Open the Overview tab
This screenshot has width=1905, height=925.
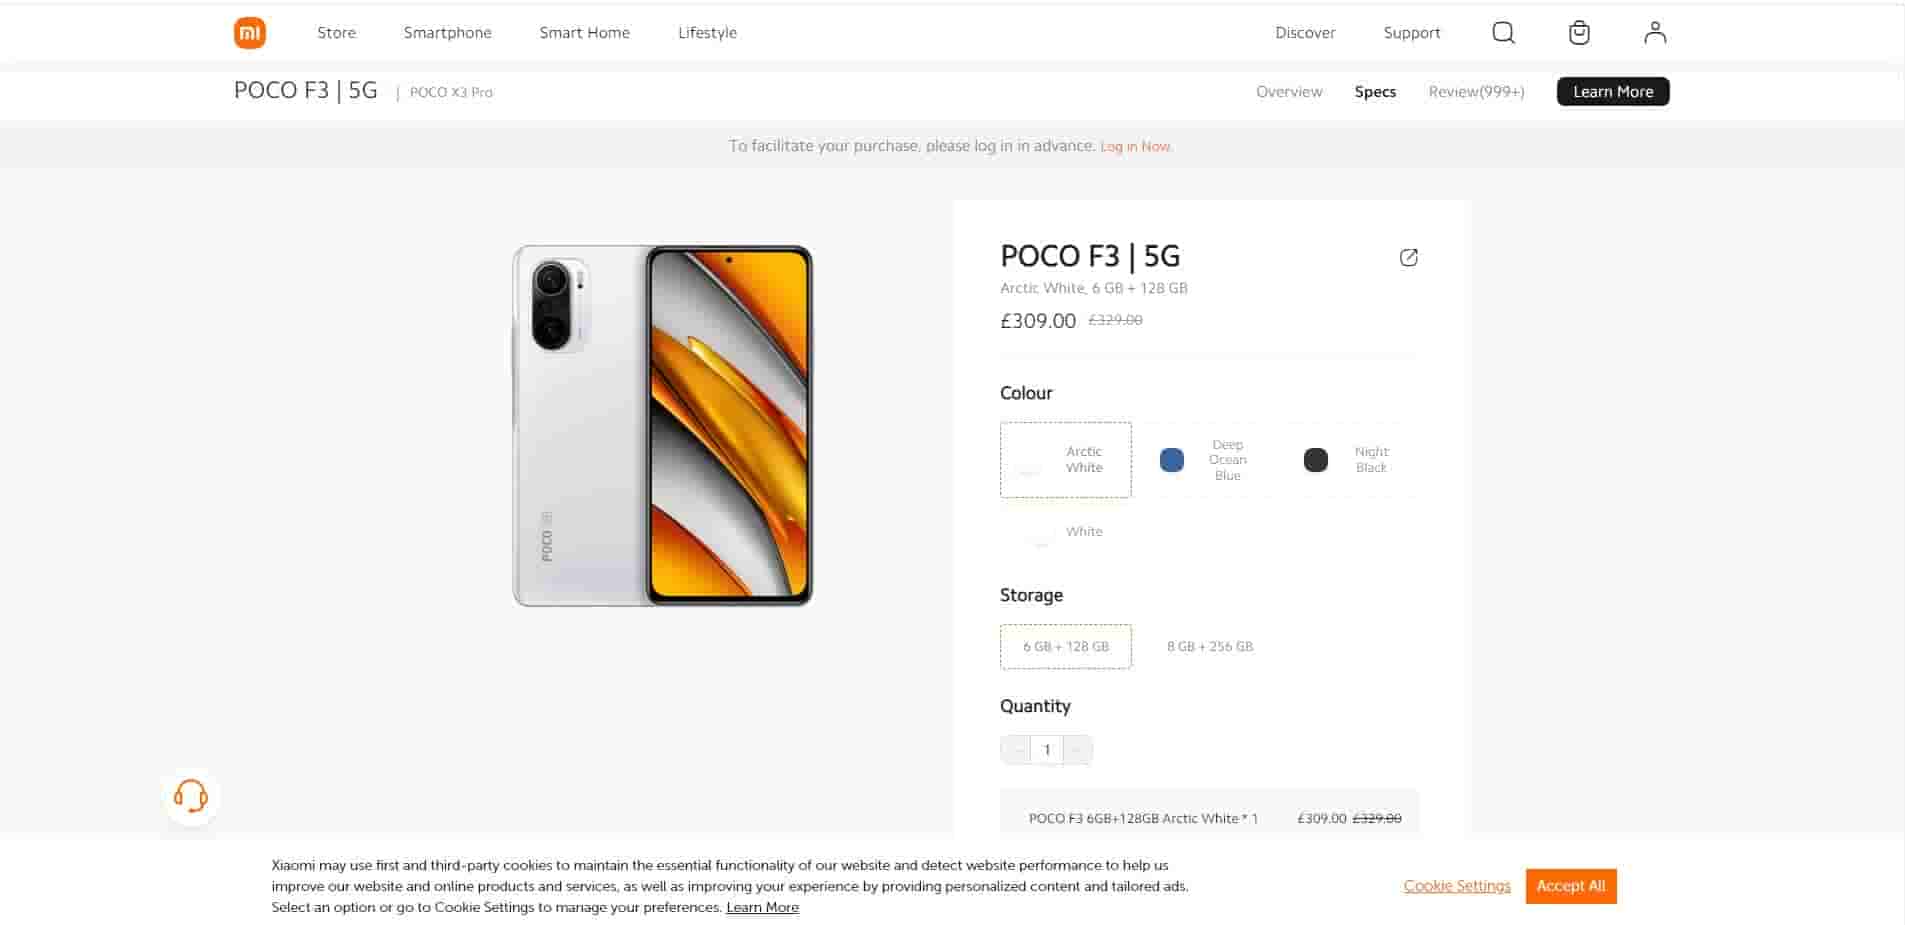pyautogui.click(x=1289, y=91)
